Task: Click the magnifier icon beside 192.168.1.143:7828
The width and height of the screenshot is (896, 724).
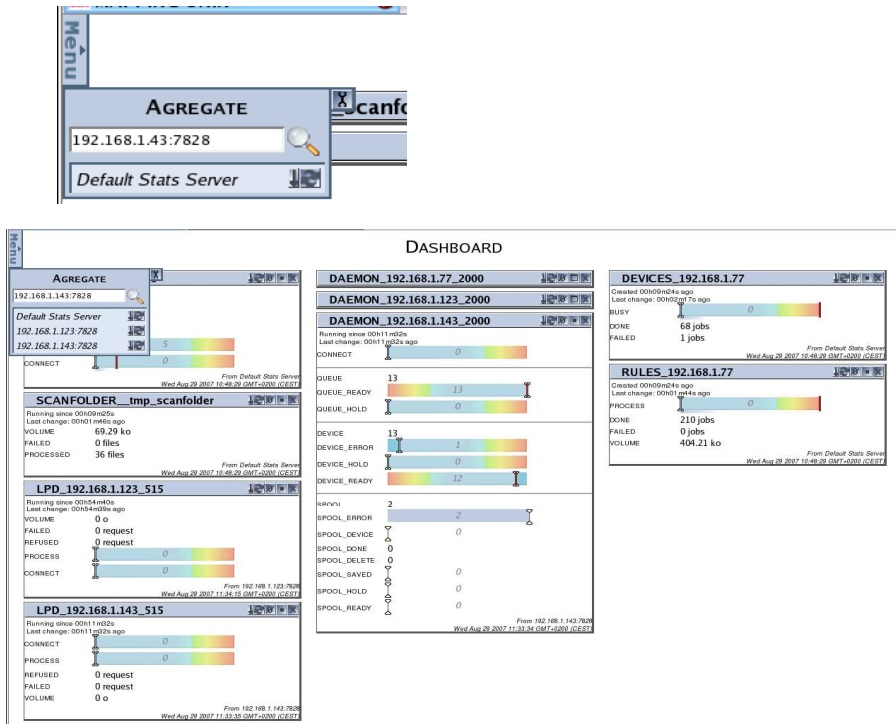Action: [x=135, y=296]
